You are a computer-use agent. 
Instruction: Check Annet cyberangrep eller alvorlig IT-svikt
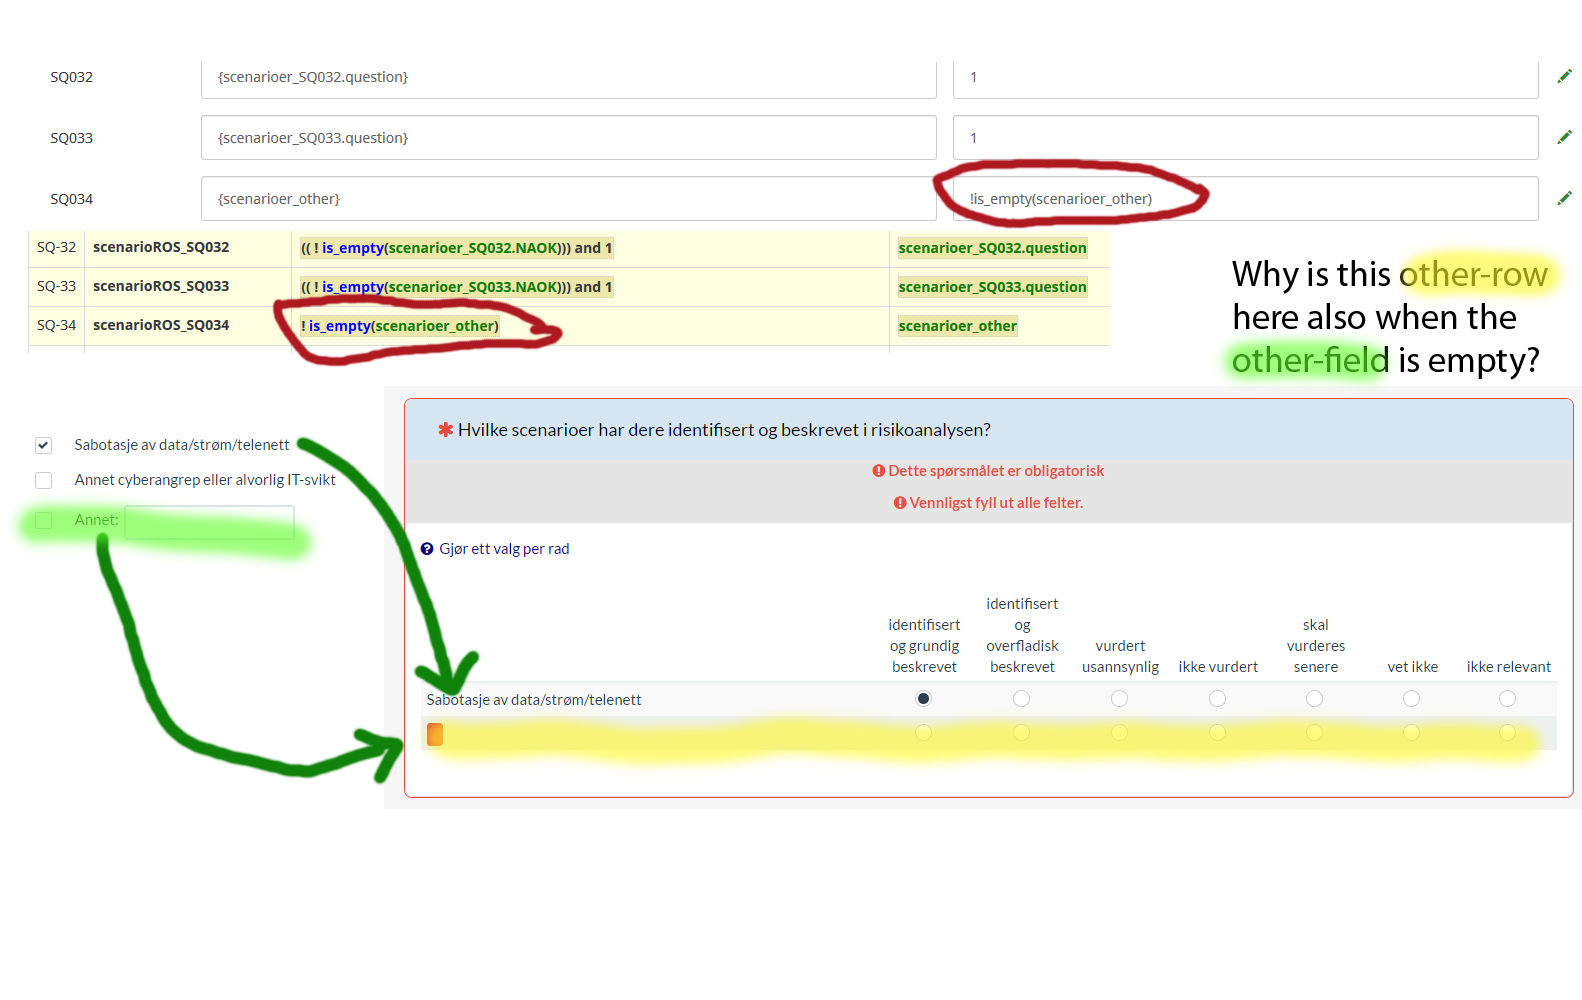tap(43, 480)
